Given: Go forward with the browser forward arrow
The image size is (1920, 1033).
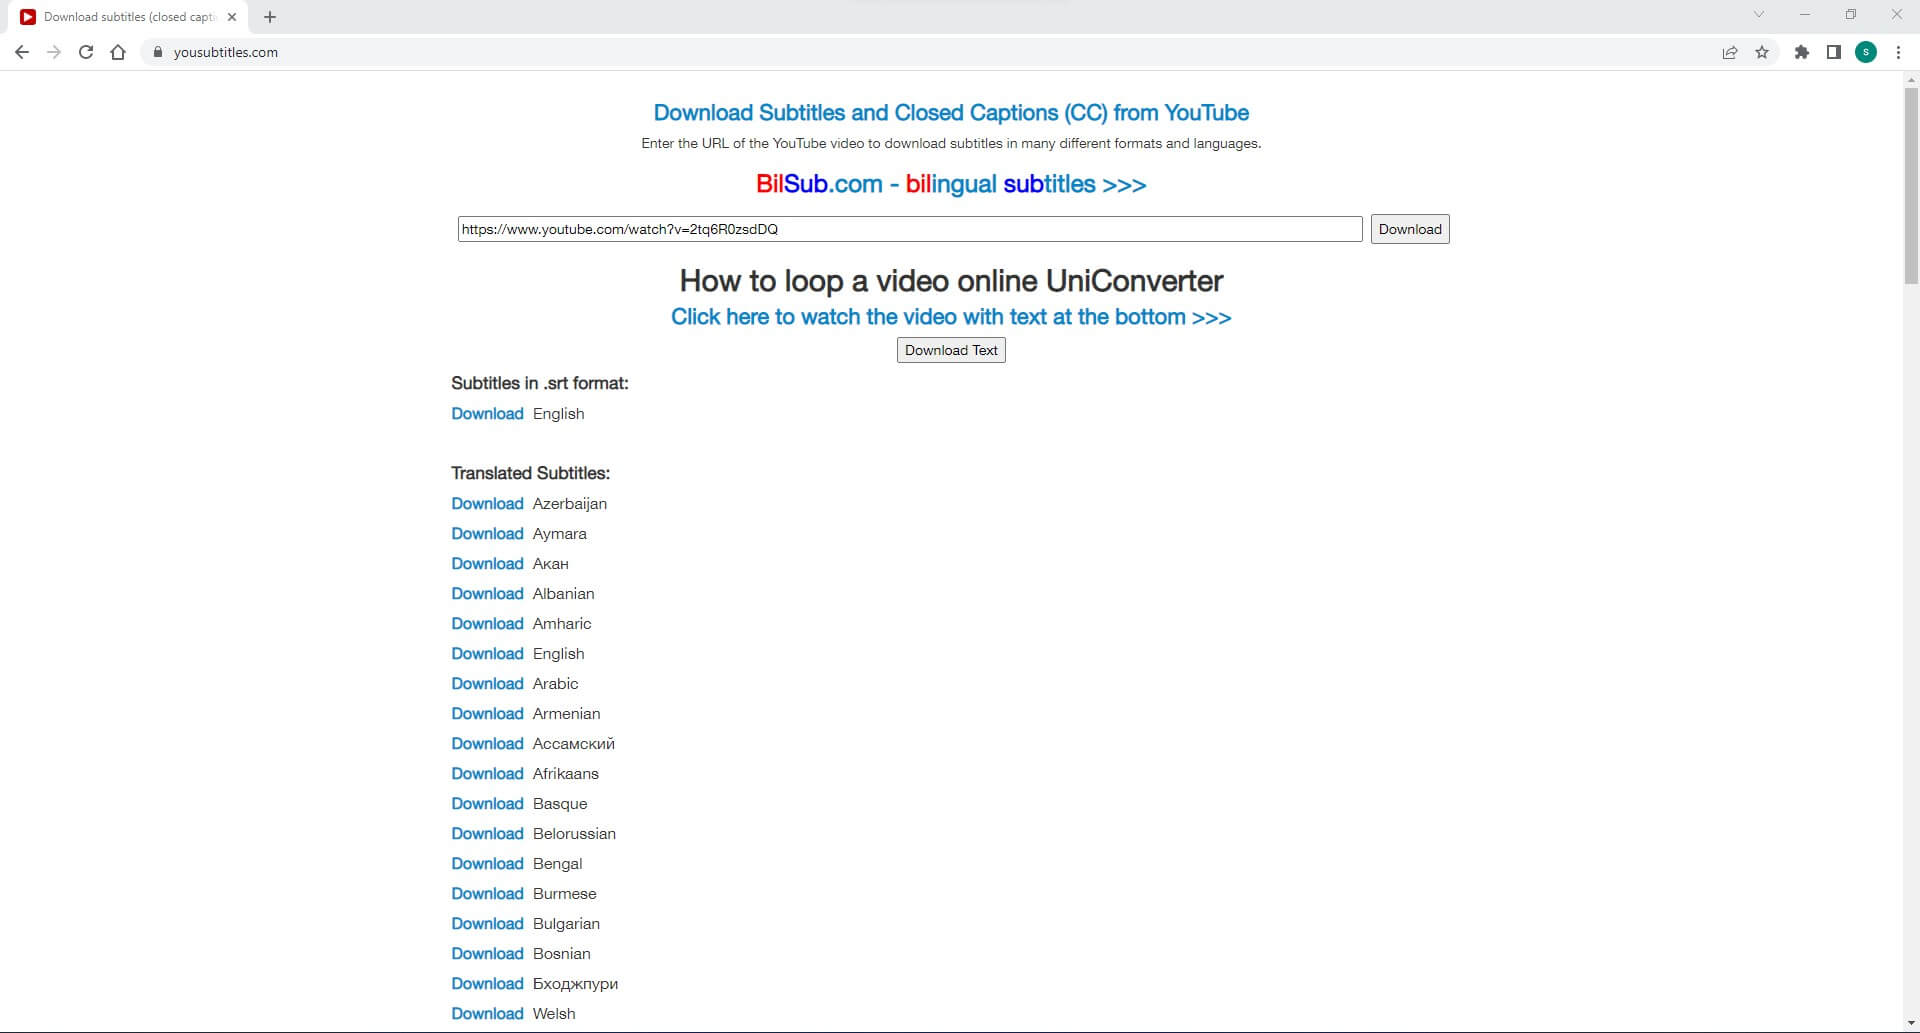Looking at the screenshot, I should click(54, 52).
